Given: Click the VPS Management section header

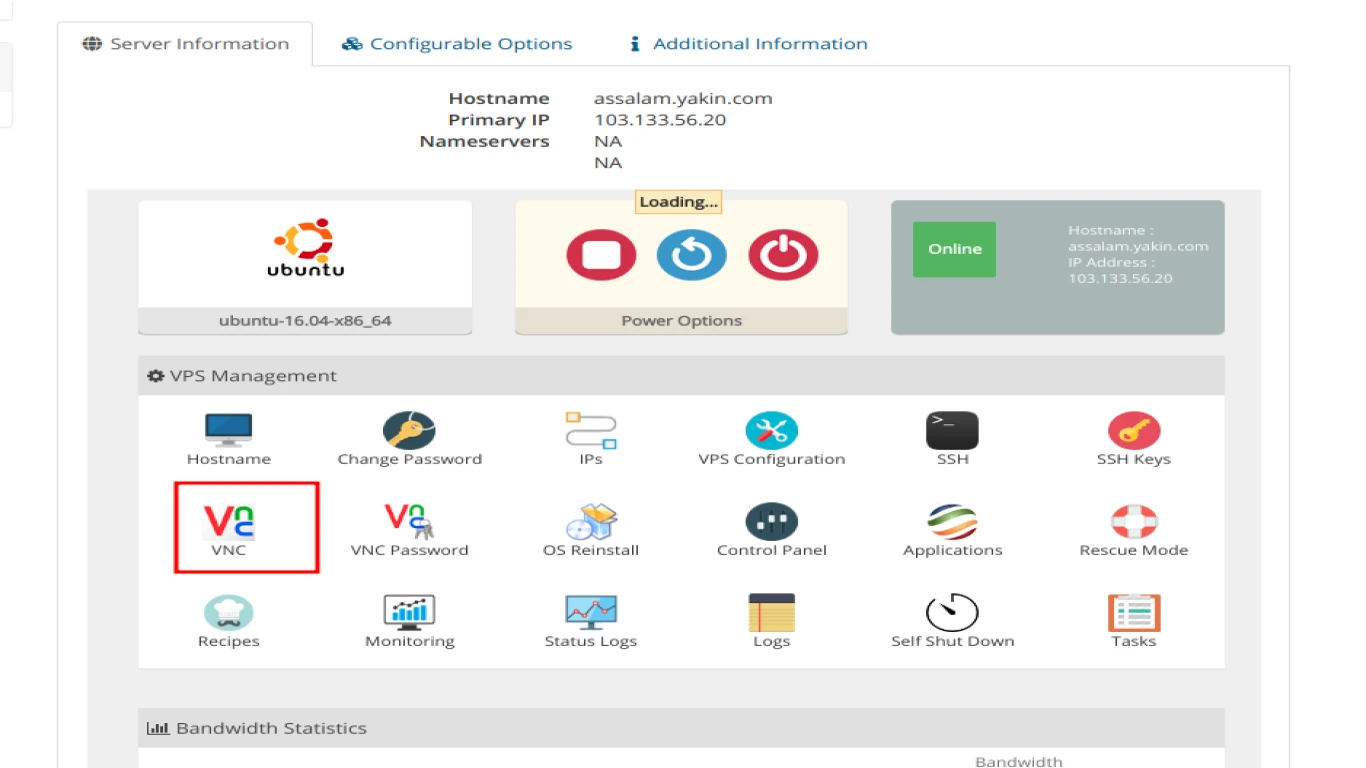Looking at the screenshot, I should pos(681,376).
